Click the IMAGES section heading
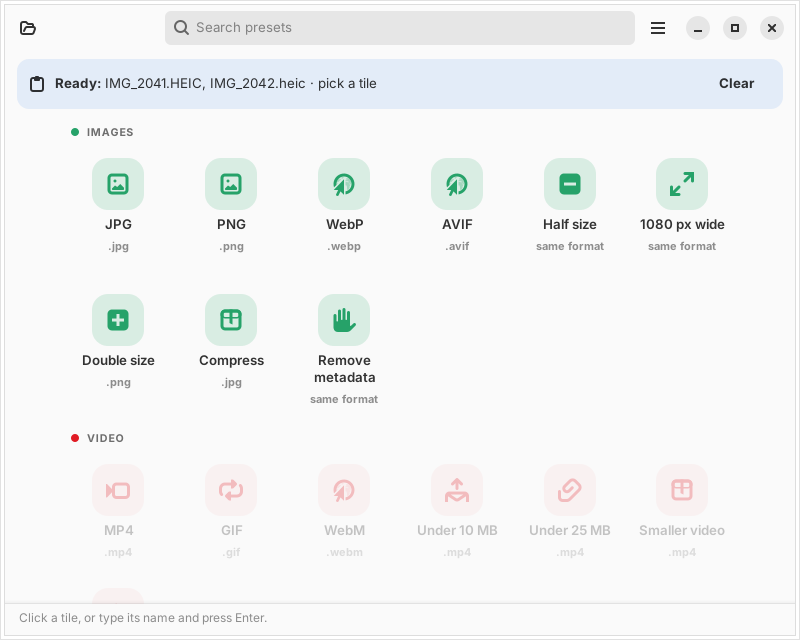 click(110, 132)
